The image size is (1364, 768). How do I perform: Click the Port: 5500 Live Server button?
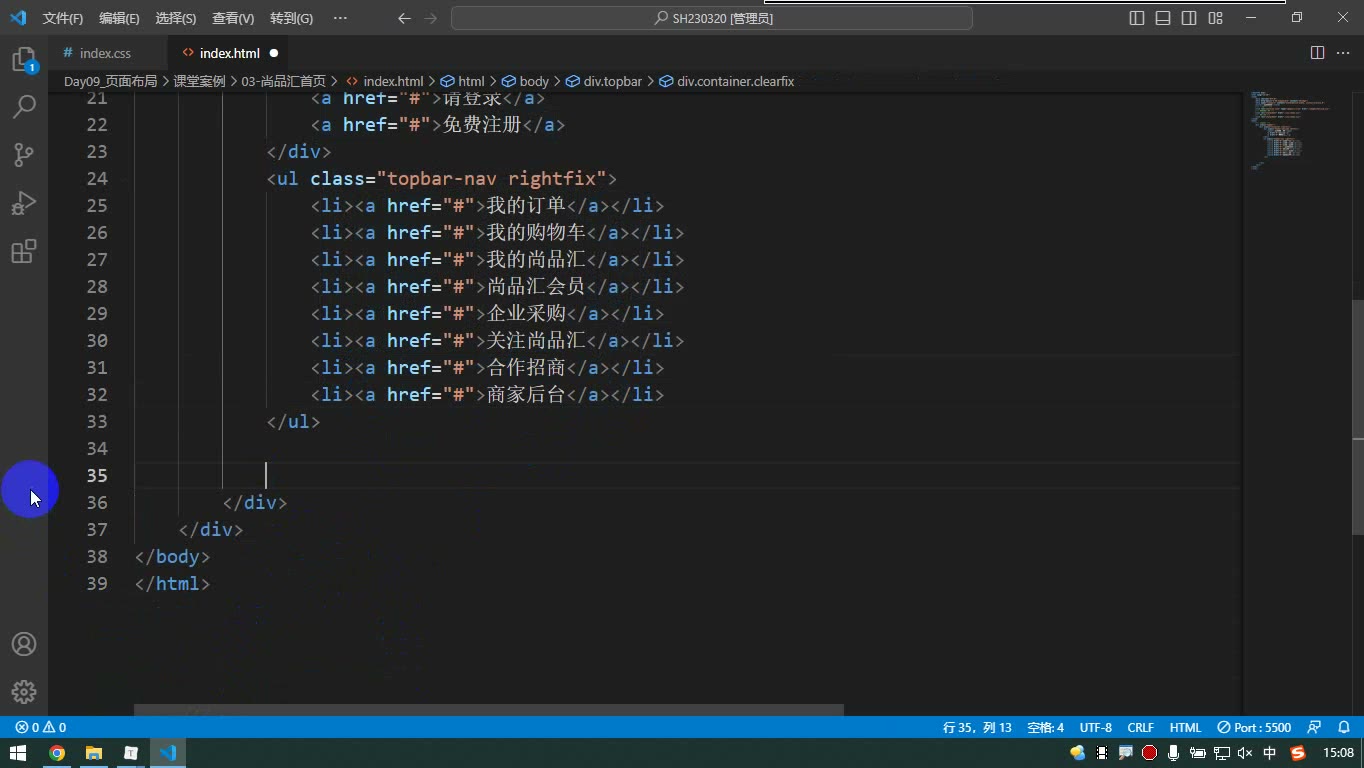1254,727
